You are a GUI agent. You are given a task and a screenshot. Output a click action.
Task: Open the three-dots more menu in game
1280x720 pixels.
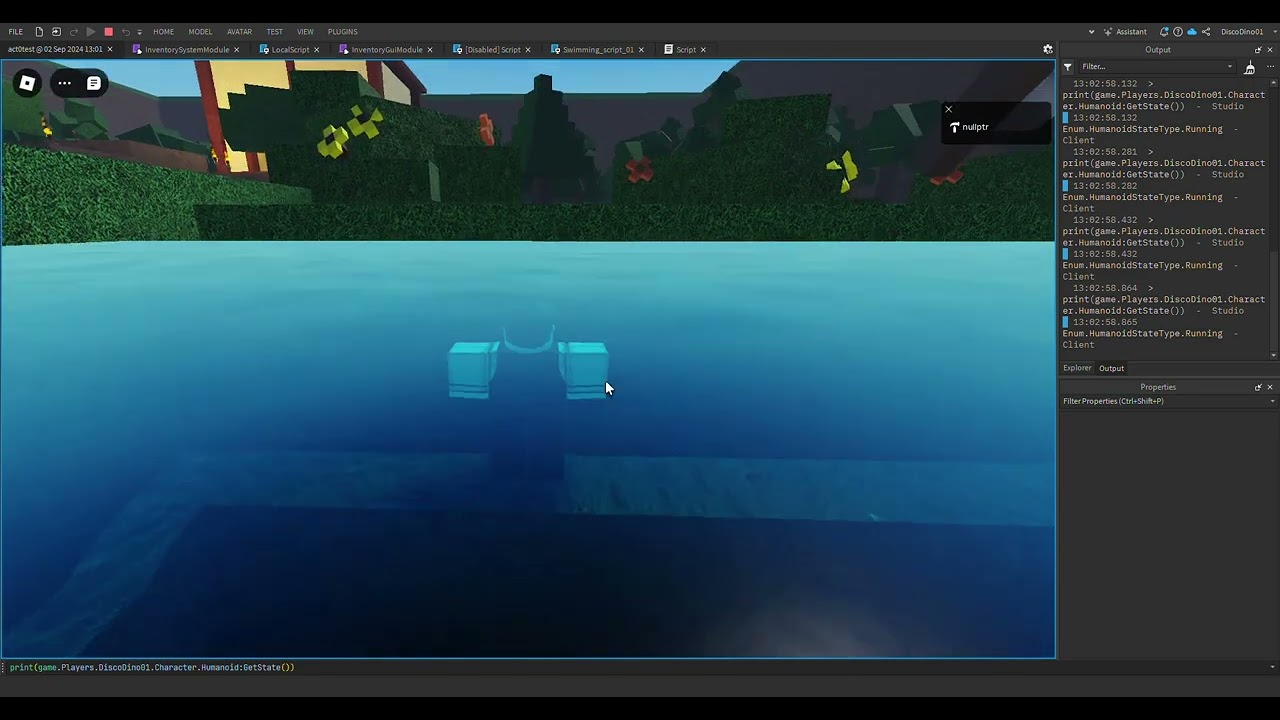coord(64,83)
